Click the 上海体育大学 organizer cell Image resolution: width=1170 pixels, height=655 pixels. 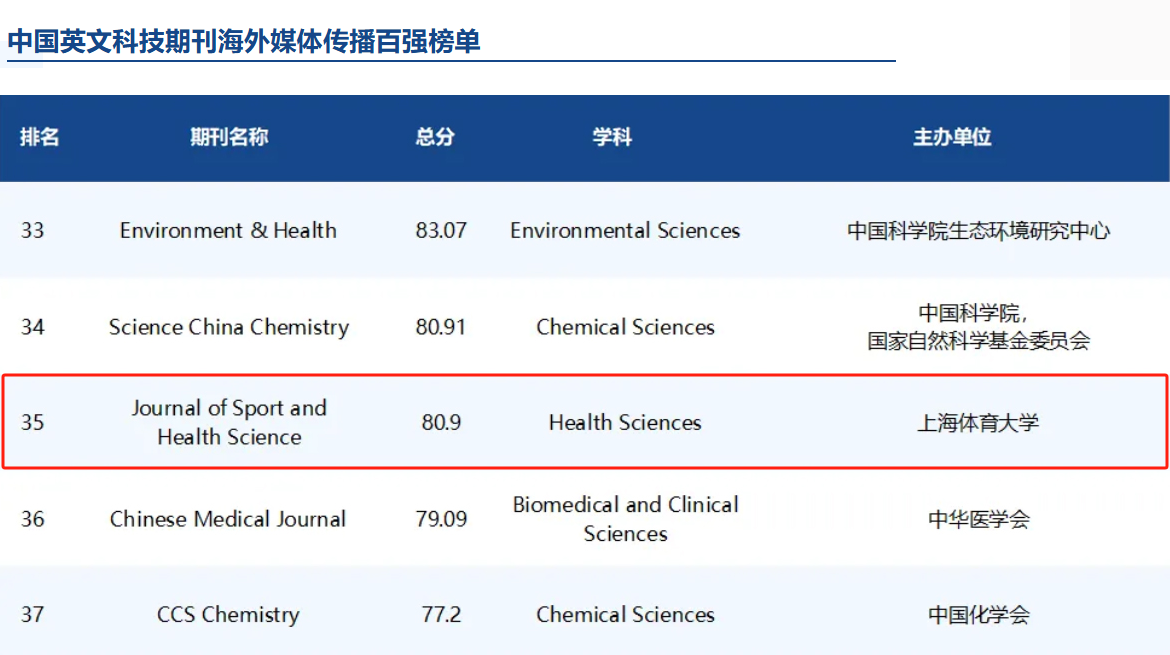click(978, 423)
